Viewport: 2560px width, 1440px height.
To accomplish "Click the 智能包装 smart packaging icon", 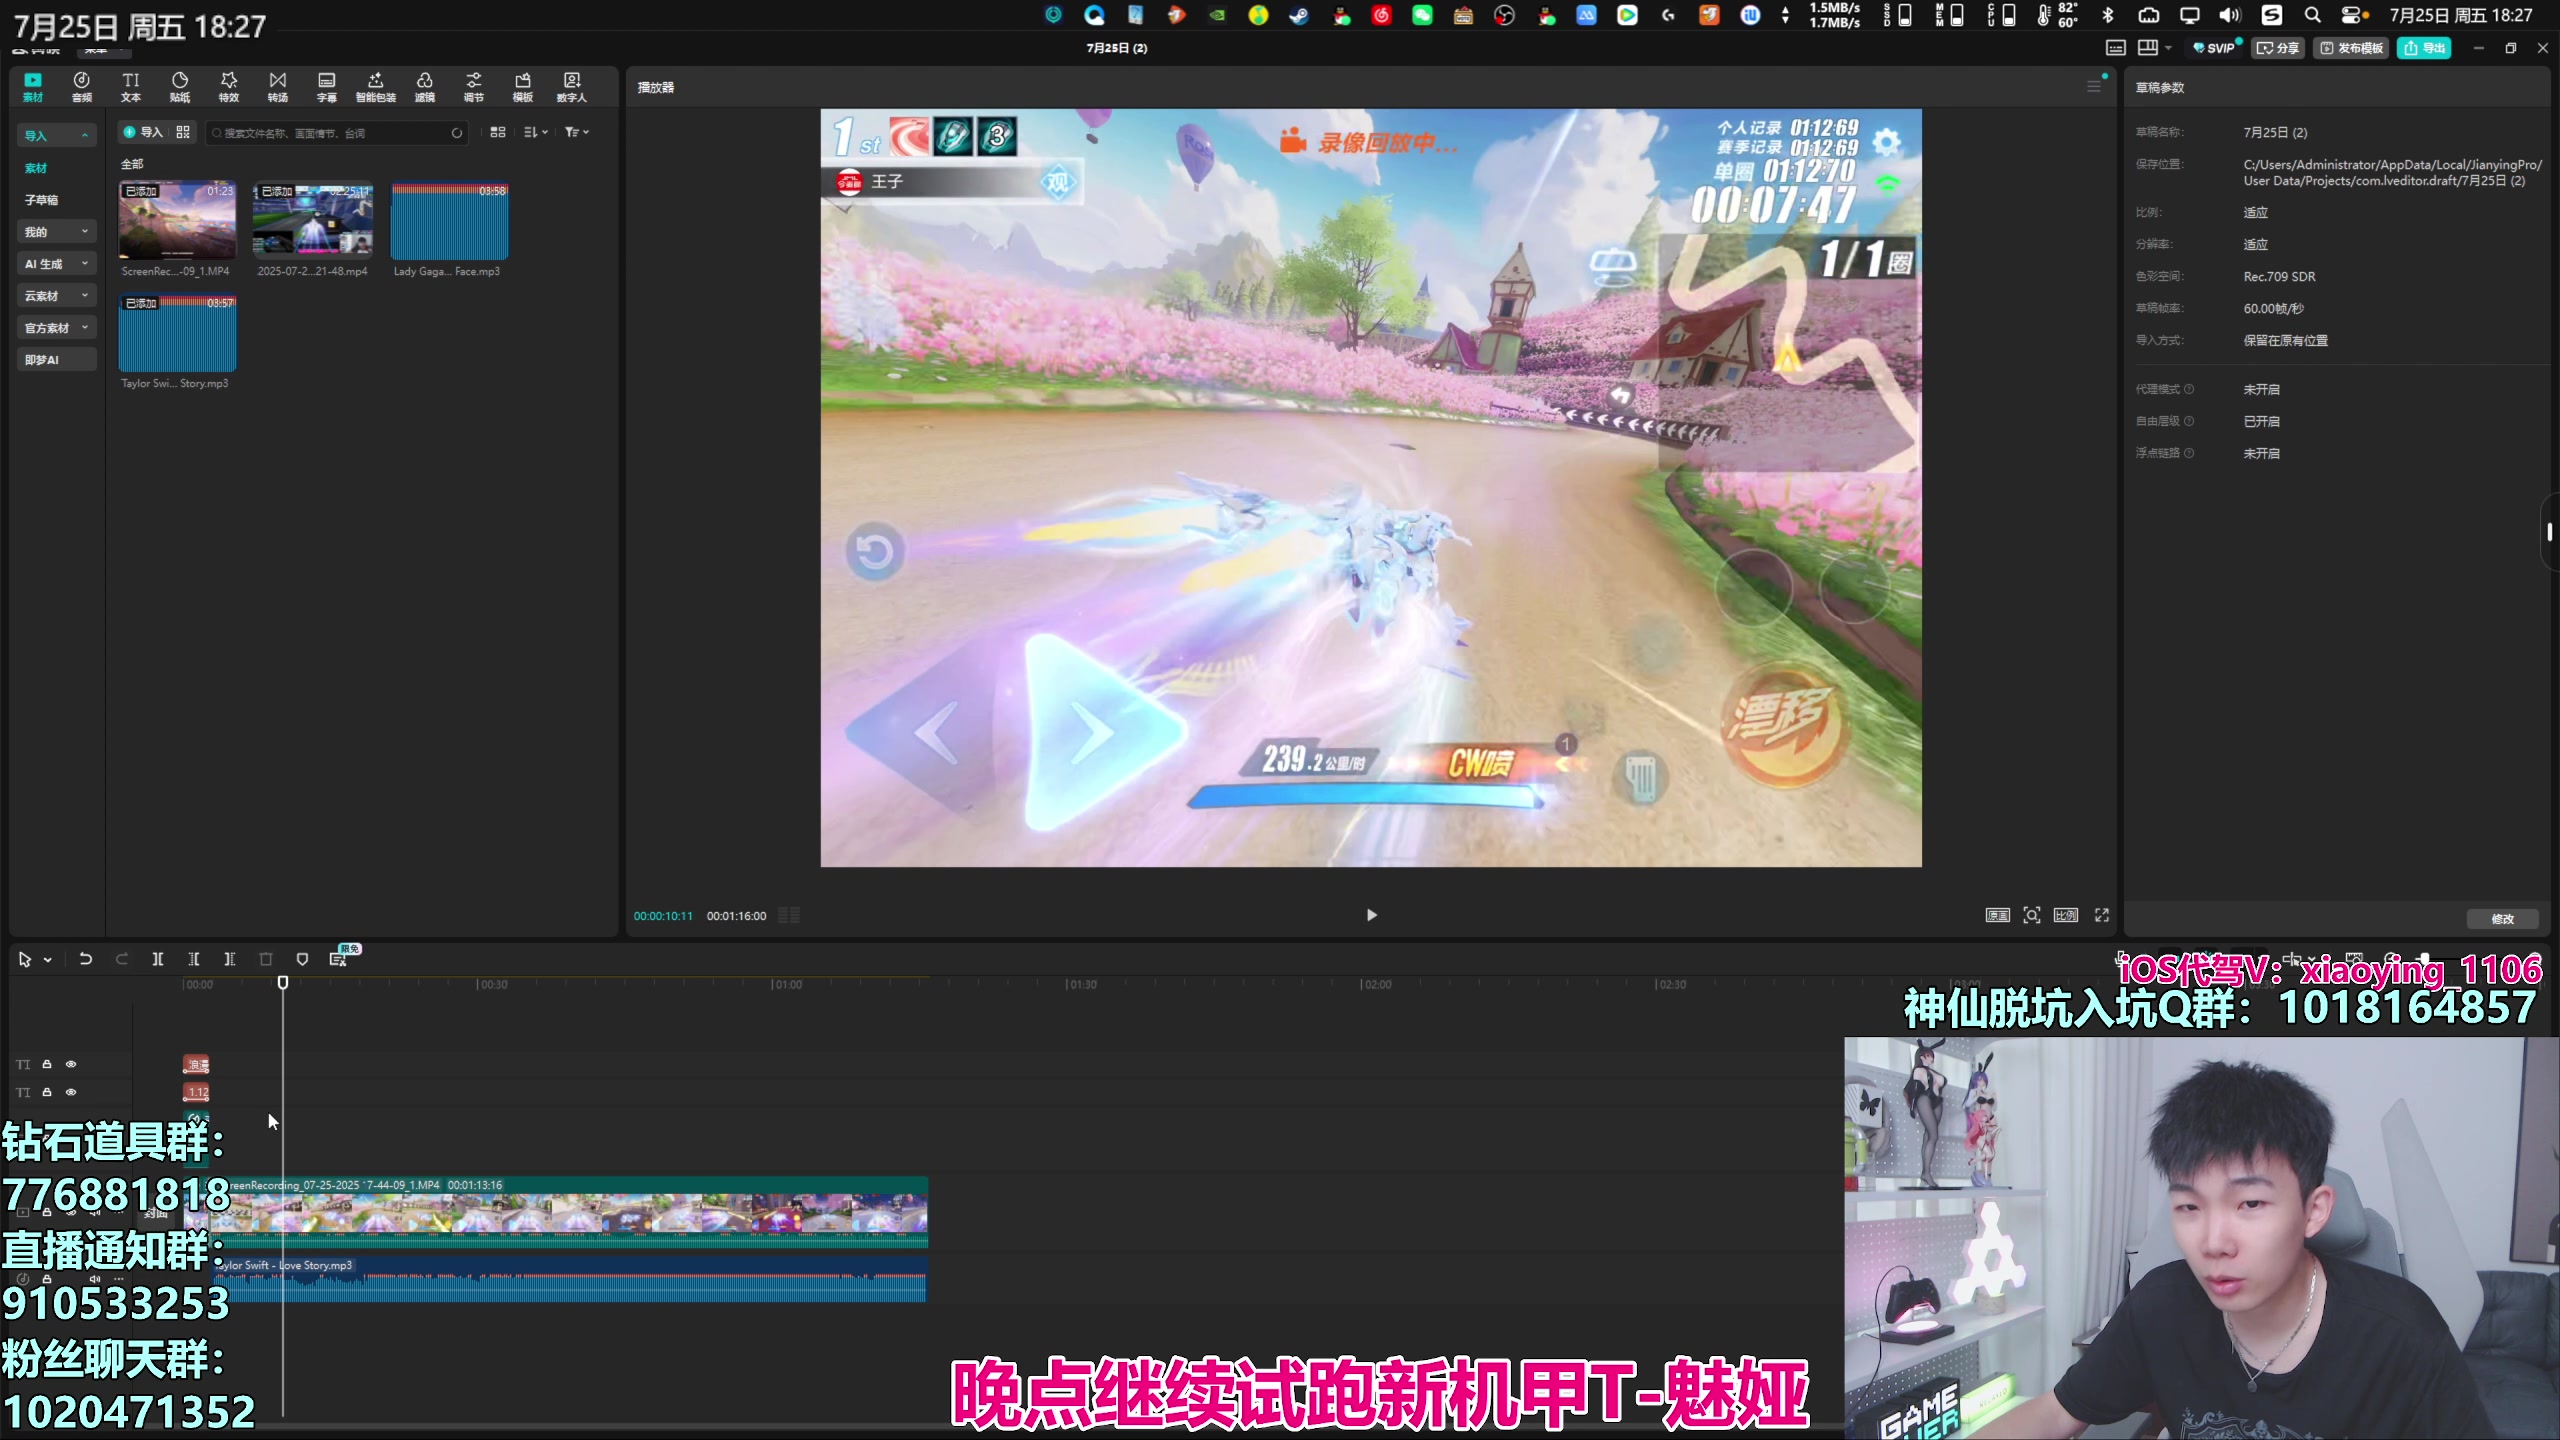I will tap(376, 87).
